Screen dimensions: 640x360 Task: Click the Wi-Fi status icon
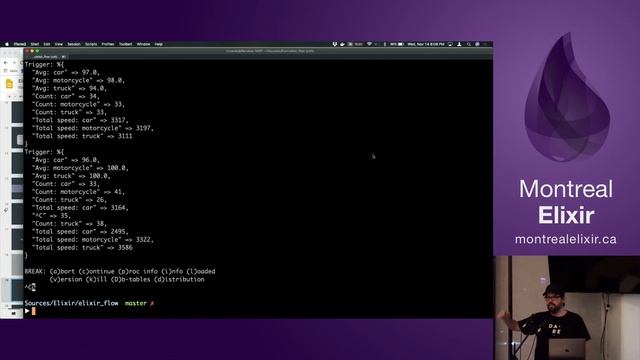369,44
